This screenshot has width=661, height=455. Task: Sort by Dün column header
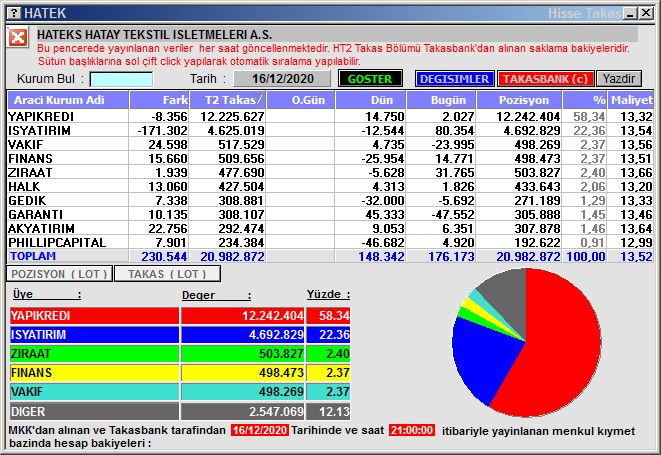[x=371, y=100]
